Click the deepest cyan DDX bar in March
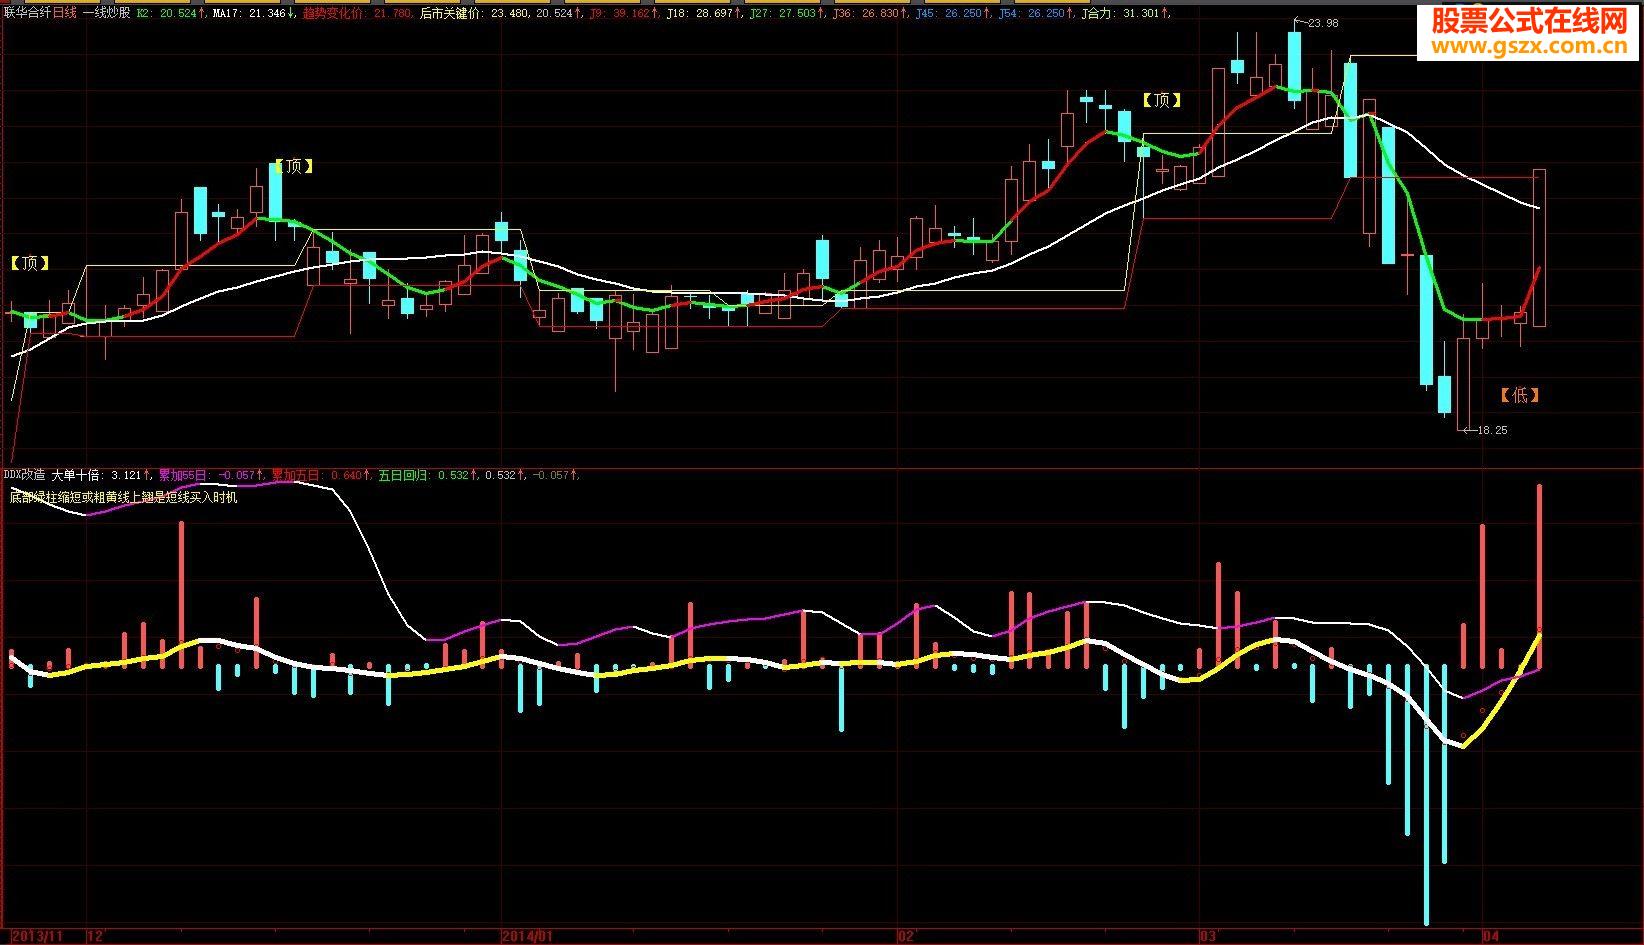Image resolution: width=1644 pixels, height=945 pixels. pos(1426,795)
